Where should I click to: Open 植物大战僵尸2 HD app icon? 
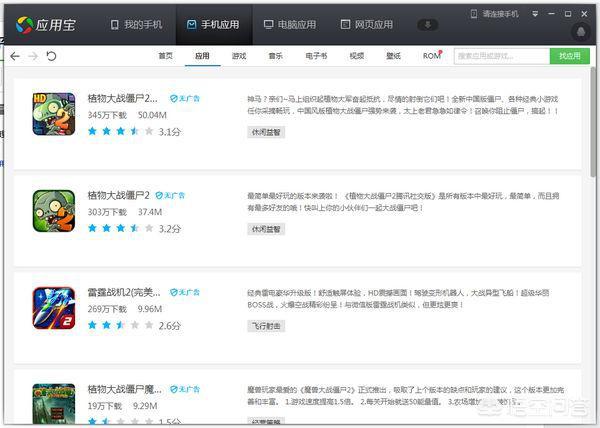coord(54,114)
